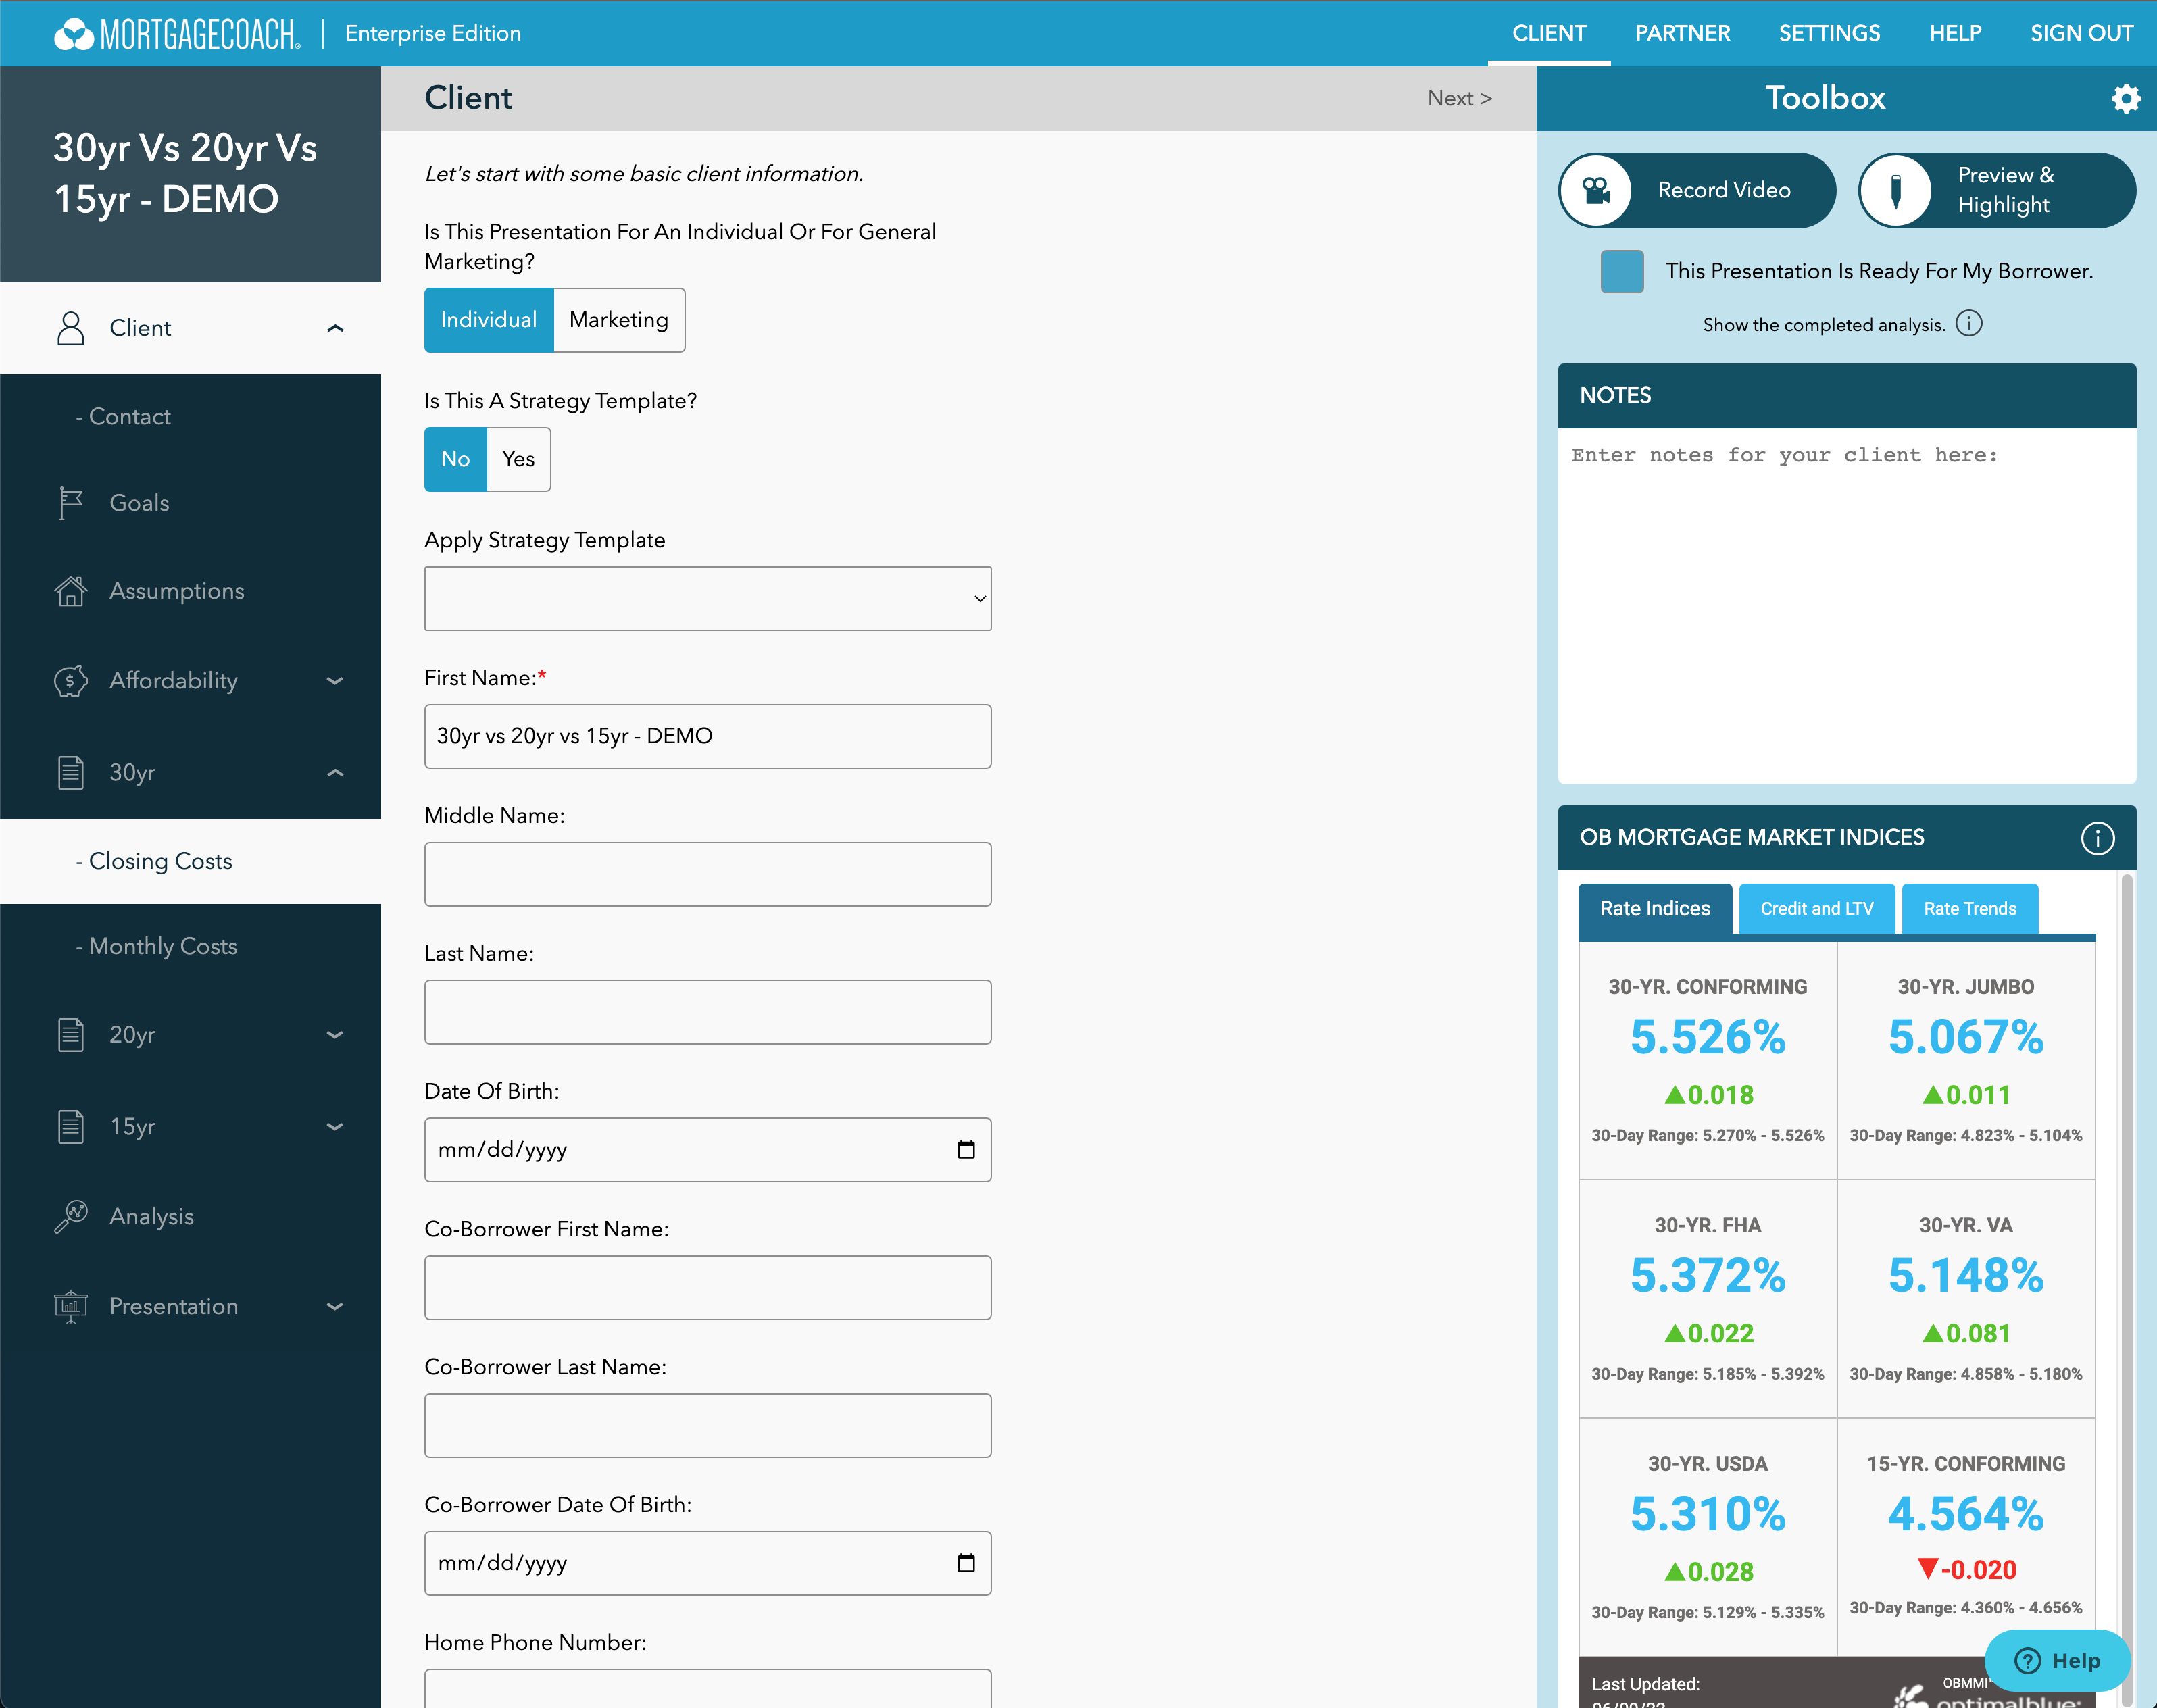Open Apply Strategy Template dropdown
The image size is (2157, 1708).
pos(708,599)
